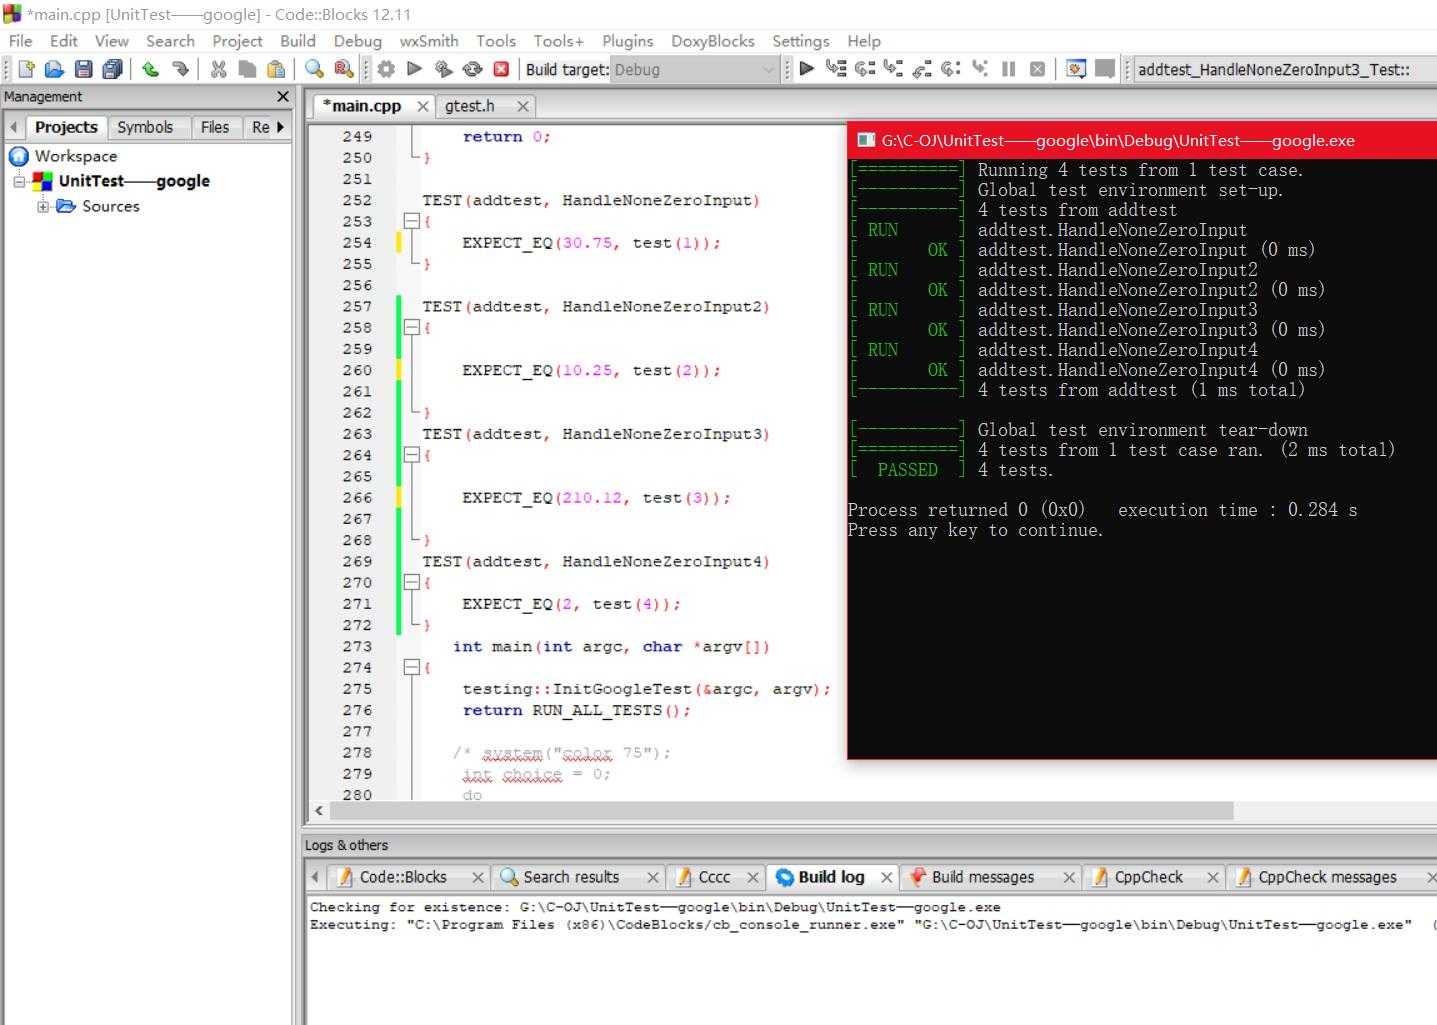Open the File menu
The width and height of the screenshot is (1437, 1025).
tap(20, 41)
